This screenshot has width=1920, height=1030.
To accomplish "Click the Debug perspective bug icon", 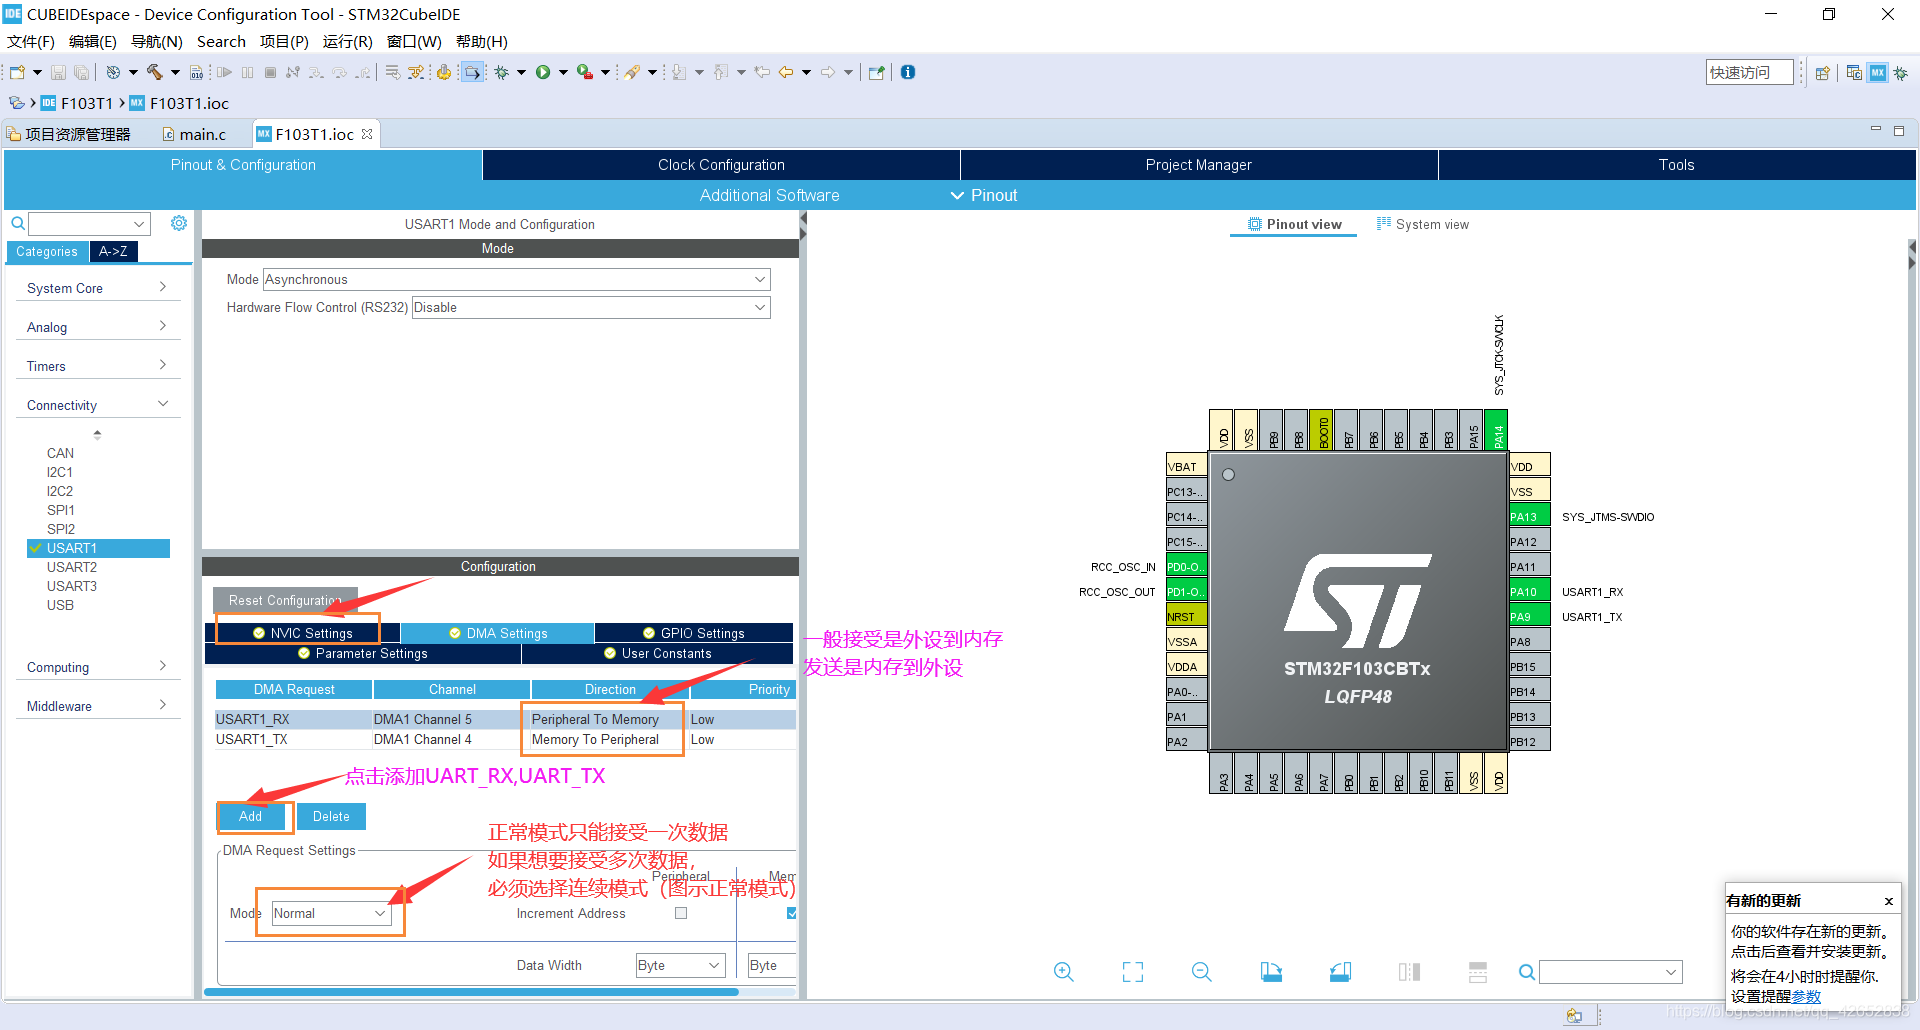I will (x=1901, y=73).
